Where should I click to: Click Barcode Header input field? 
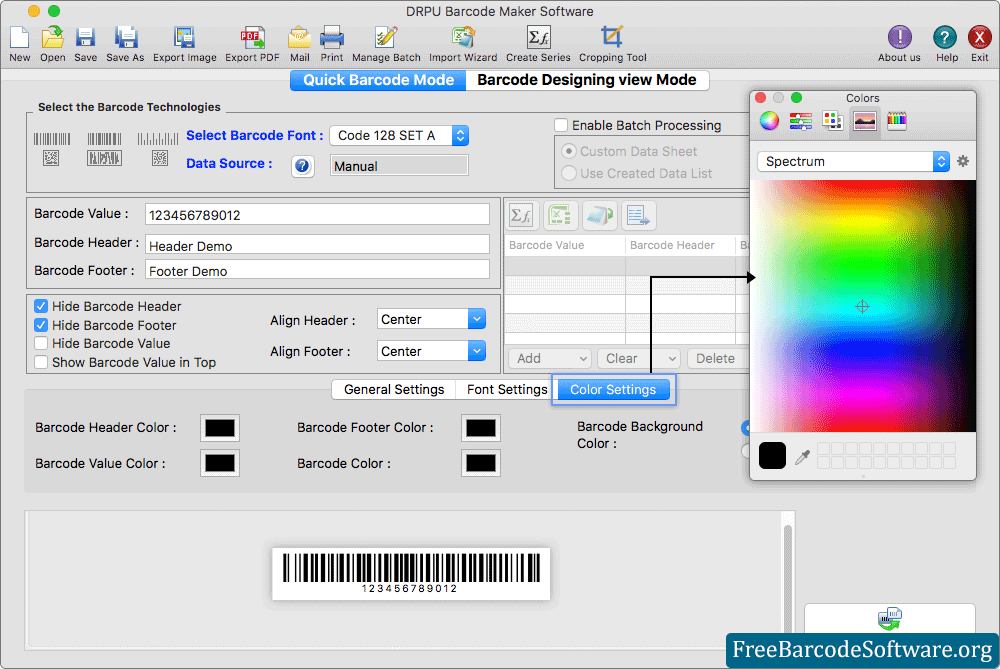coord(317,246)
